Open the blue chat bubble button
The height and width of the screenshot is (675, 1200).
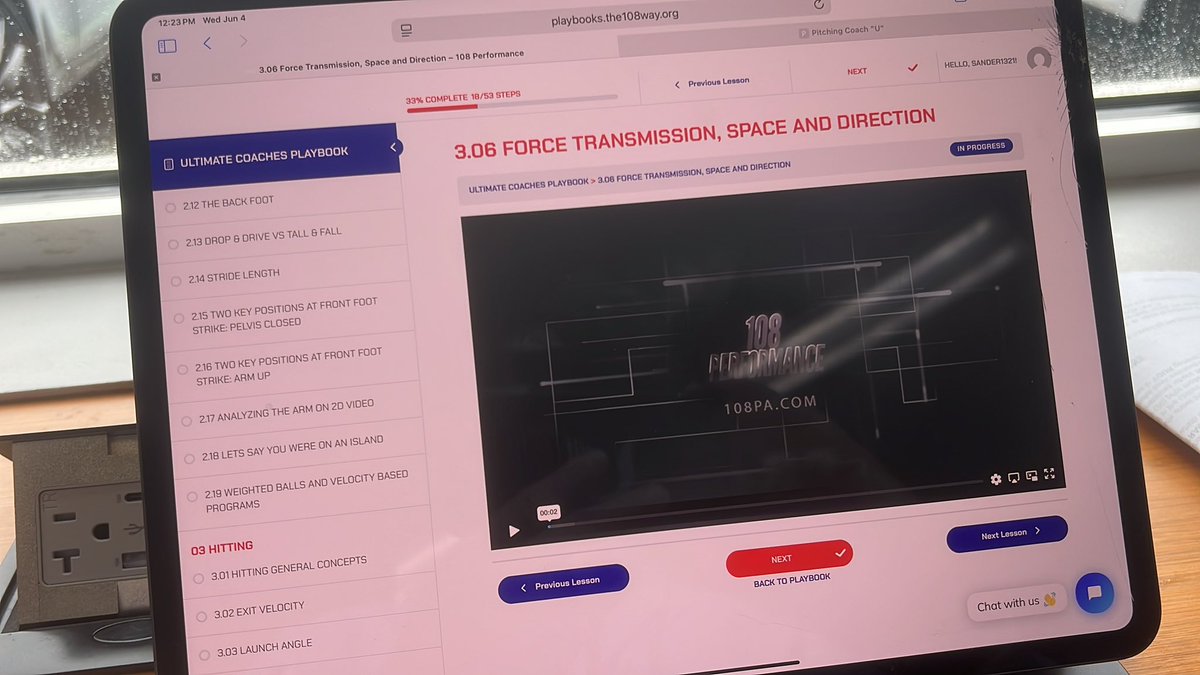[x=1094, y=593]
